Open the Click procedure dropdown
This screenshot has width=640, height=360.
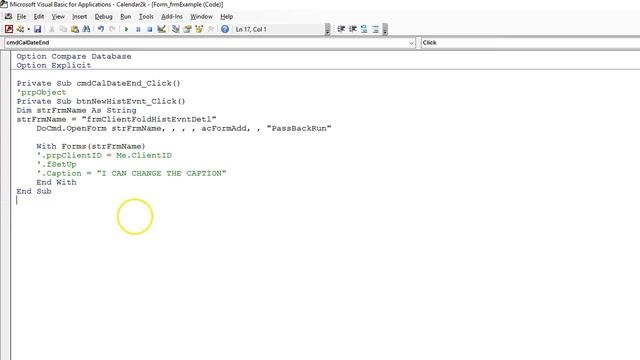530,42
